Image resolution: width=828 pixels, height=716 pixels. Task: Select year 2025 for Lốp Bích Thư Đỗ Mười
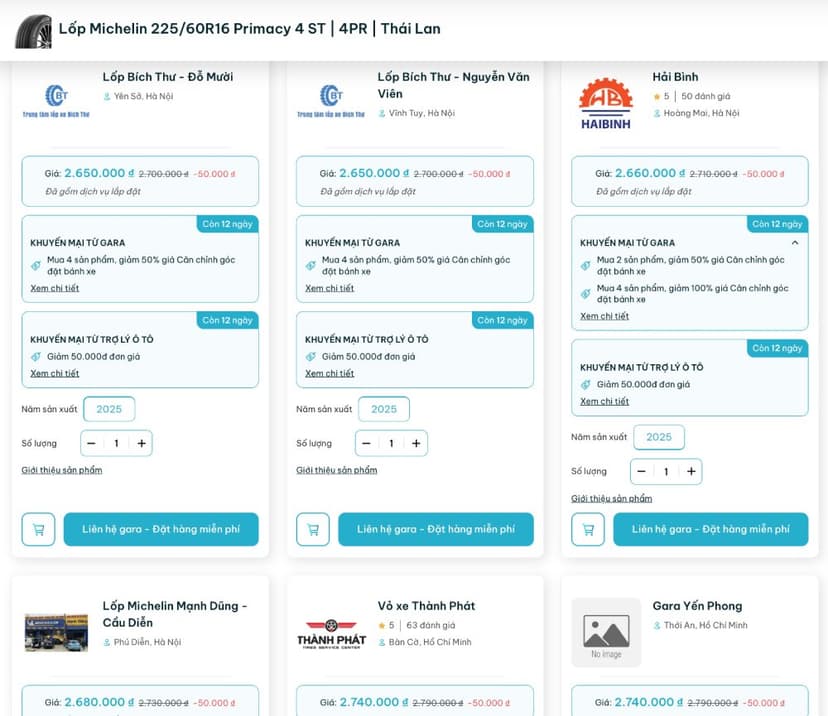(109, 409)
